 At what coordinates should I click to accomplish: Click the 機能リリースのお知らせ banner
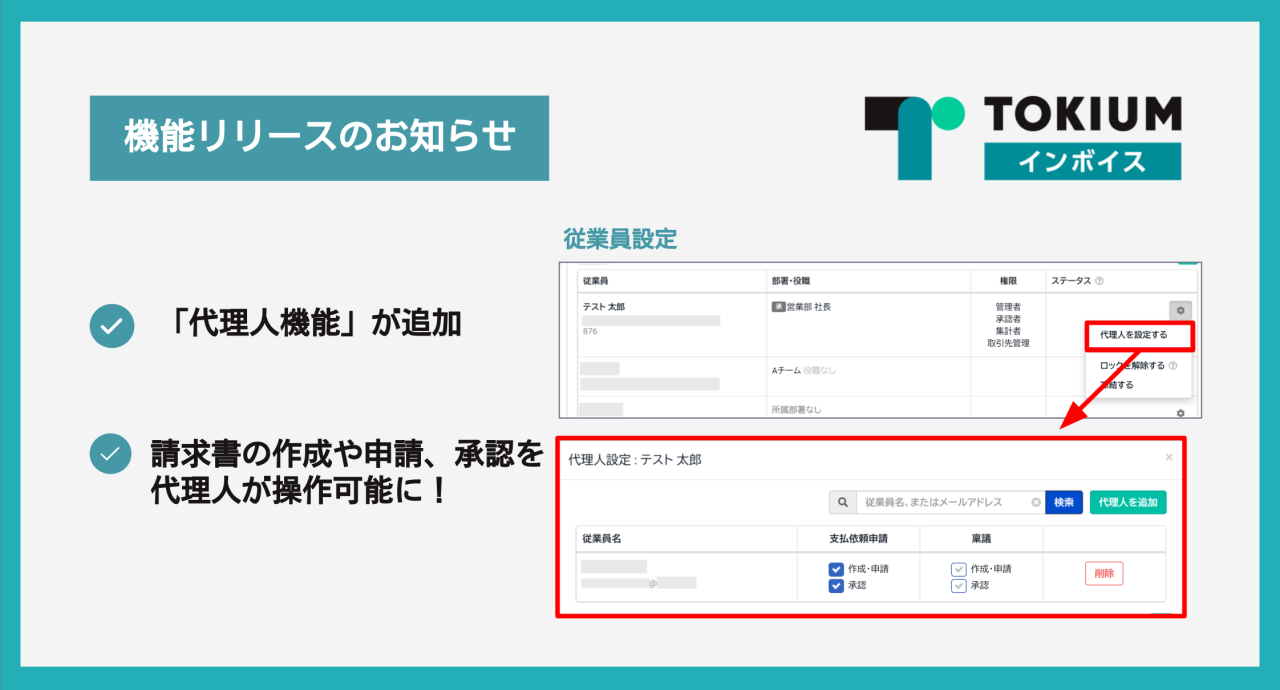point(319,138)
